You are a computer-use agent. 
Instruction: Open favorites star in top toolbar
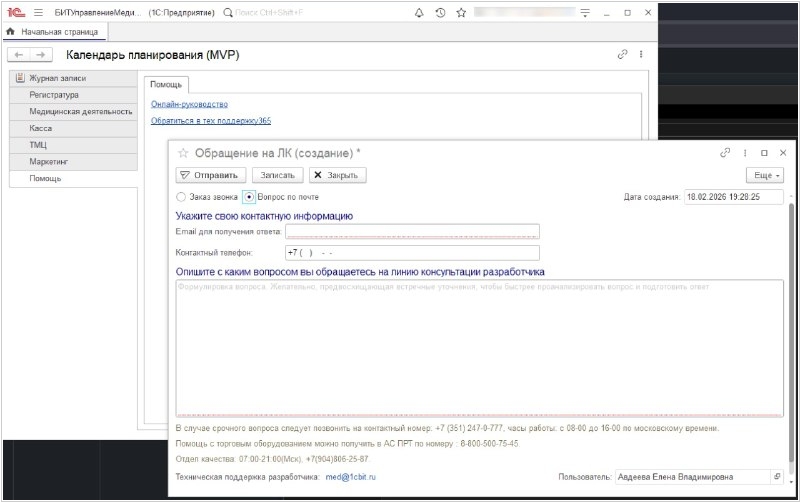coord(460,13)
